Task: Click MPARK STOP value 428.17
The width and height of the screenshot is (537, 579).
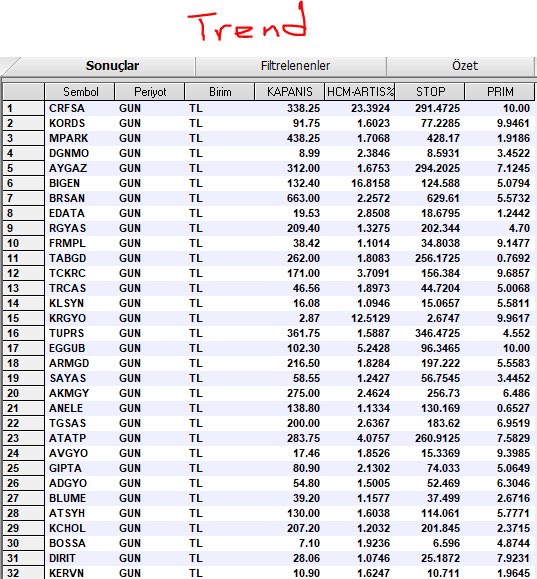Action: tap(443, 138)
